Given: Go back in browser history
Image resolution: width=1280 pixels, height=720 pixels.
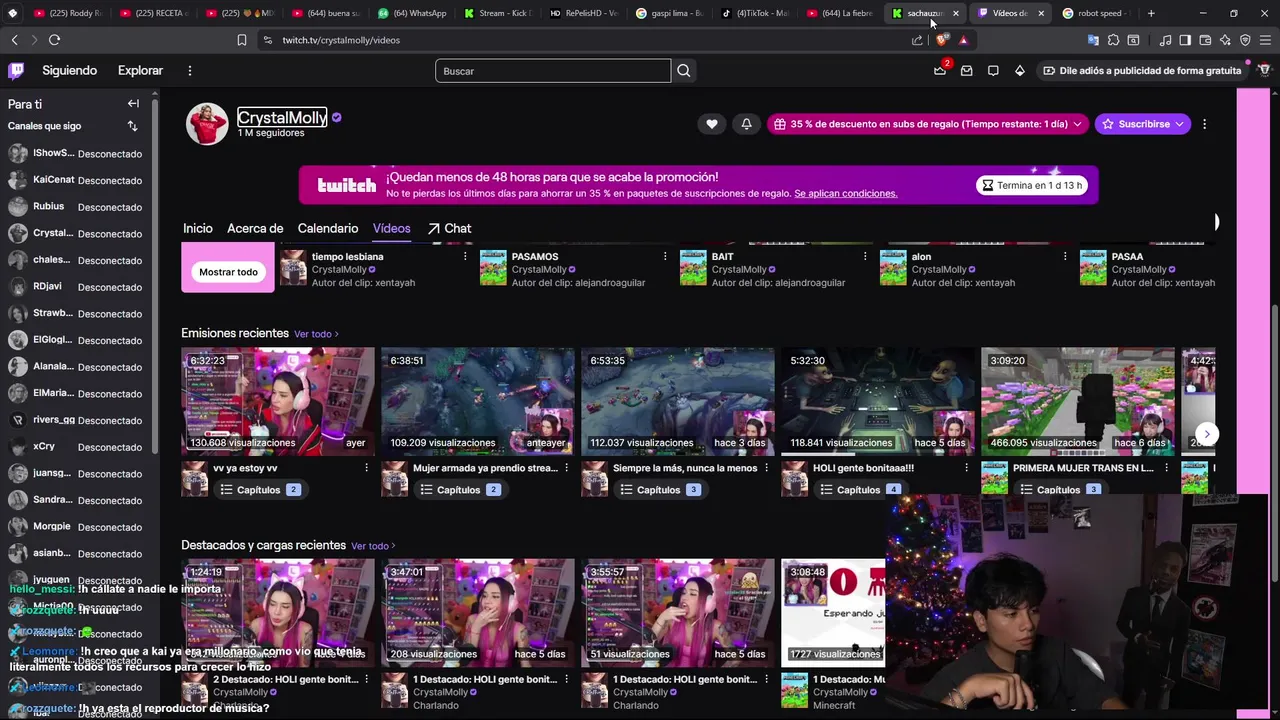Looking at the screenshot, I should click(x=14, y=40).
